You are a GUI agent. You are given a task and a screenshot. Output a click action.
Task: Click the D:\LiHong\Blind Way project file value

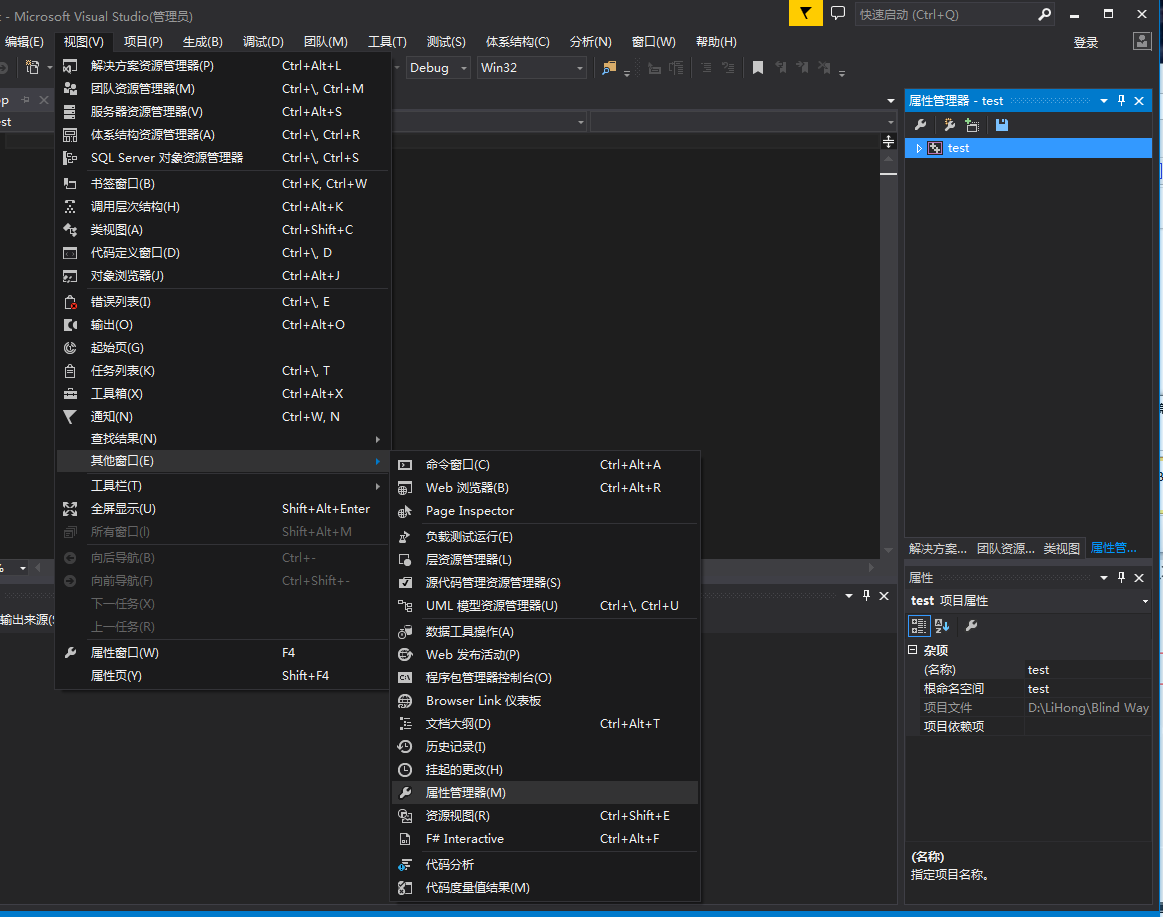pyautogui.click(x=1088, y=708)
